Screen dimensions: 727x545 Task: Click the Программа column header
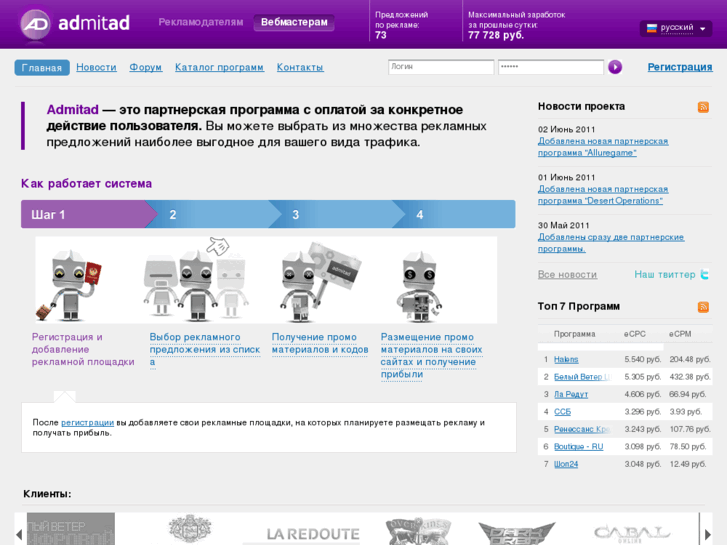coord(574,334)
